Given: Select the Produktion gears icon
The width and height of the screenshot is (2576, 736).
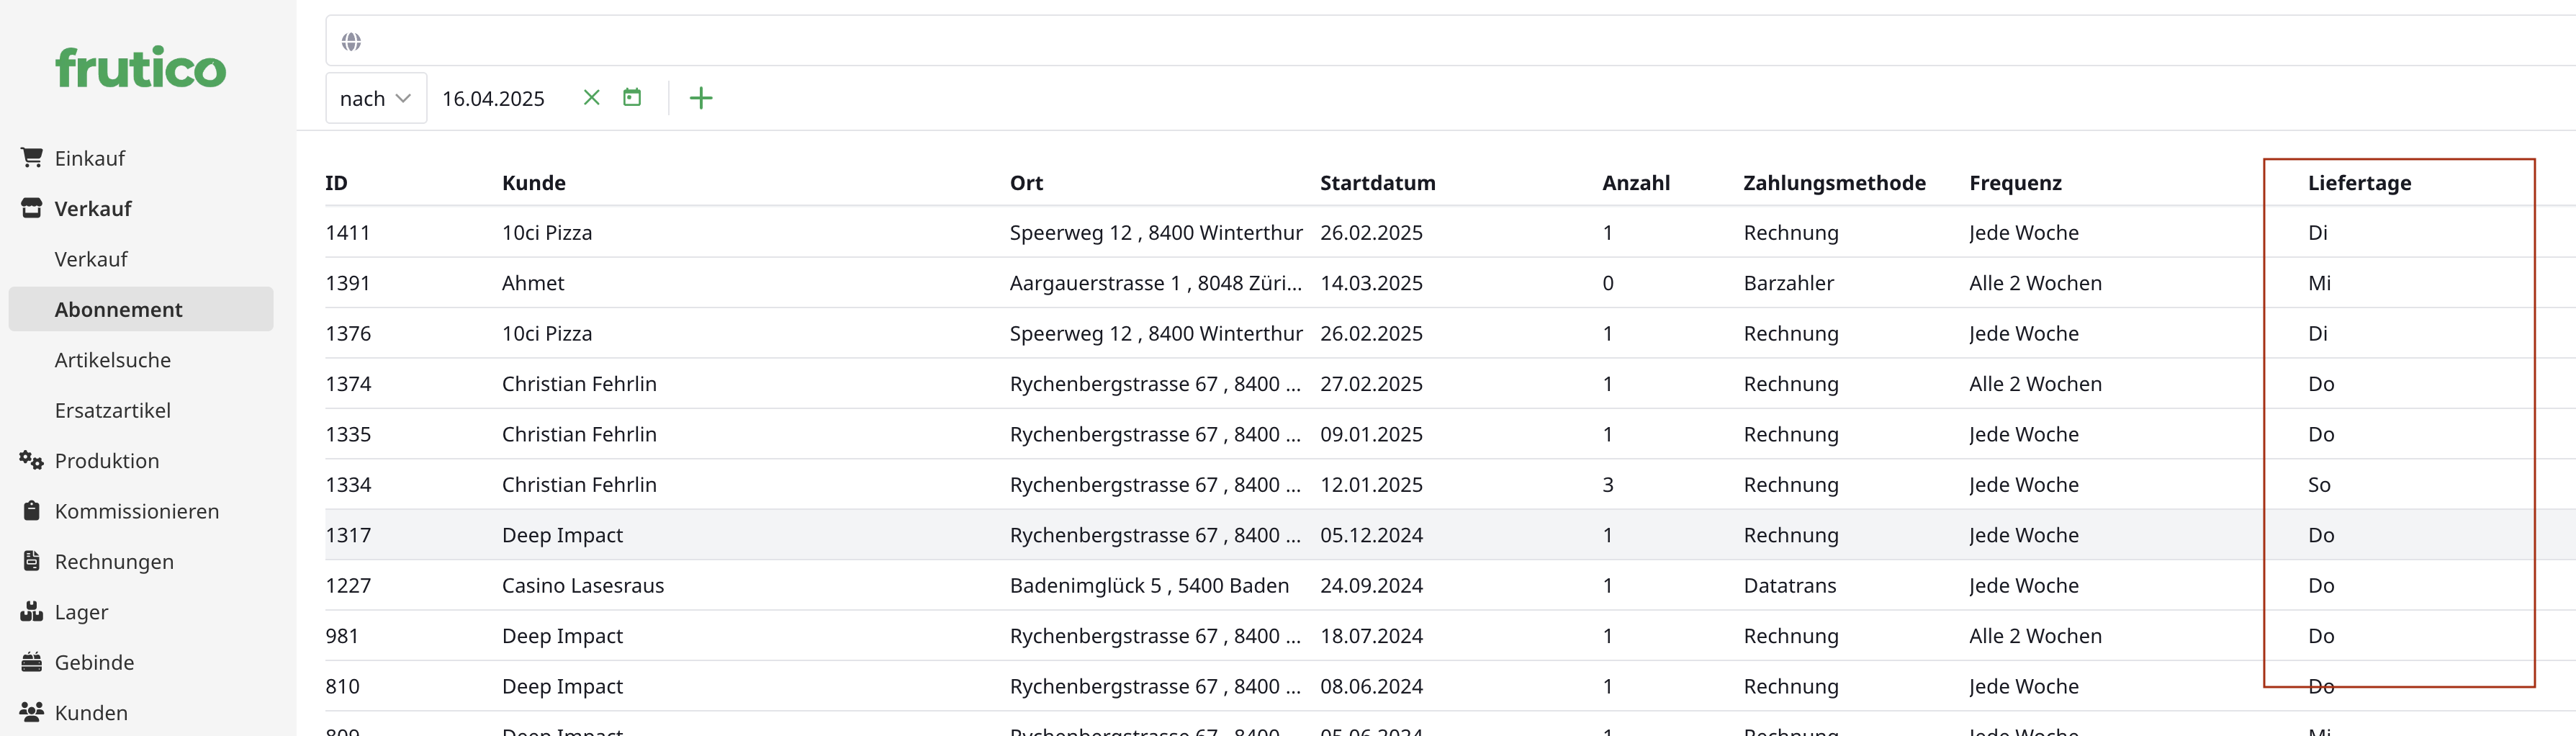Looking at the screenshot, I should coord(28,460).
